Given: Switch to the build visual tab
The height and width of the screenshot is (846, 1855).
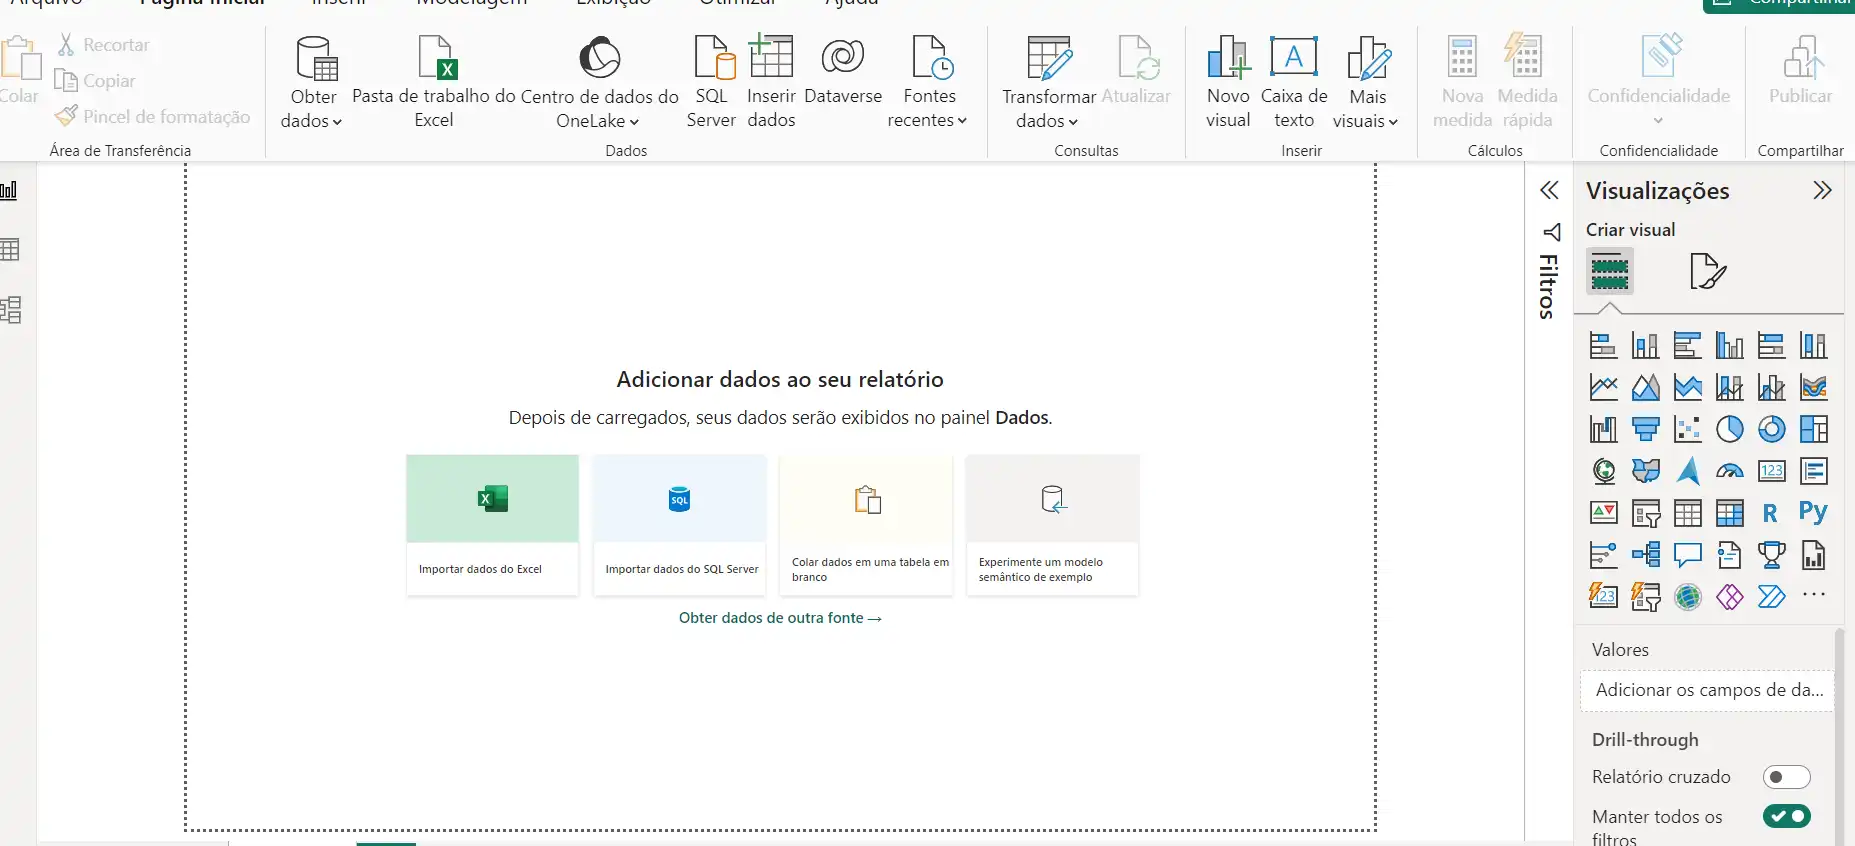Looking at the screenshot, I should 1610,271.
